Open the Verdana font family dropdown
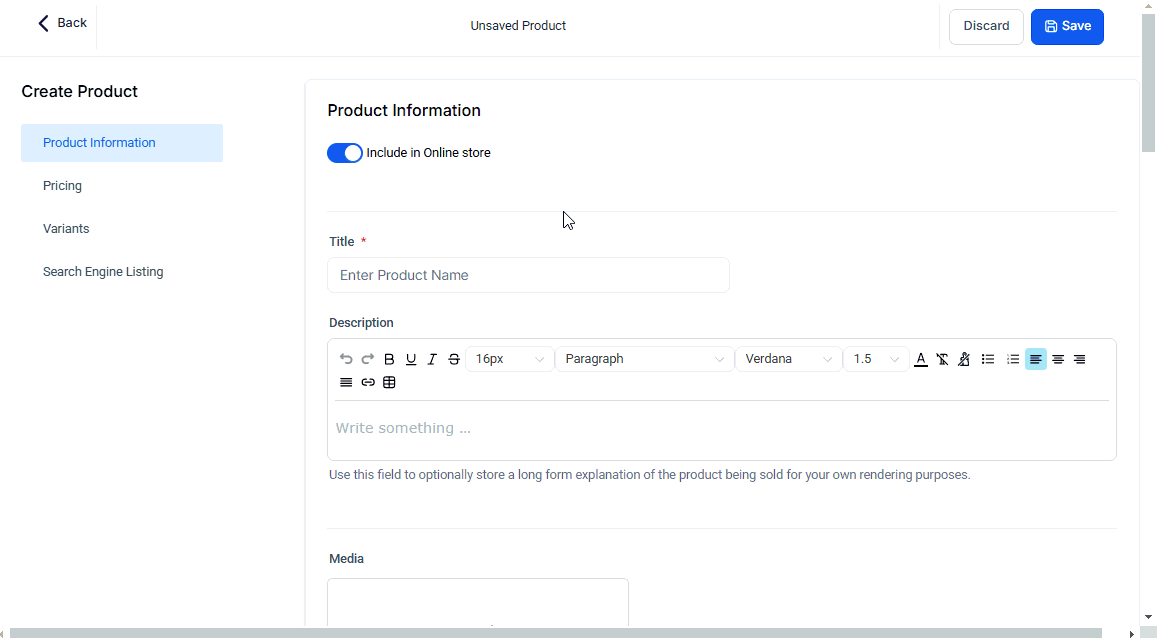This screenshot has width=1162, height=638. point(788,359)
